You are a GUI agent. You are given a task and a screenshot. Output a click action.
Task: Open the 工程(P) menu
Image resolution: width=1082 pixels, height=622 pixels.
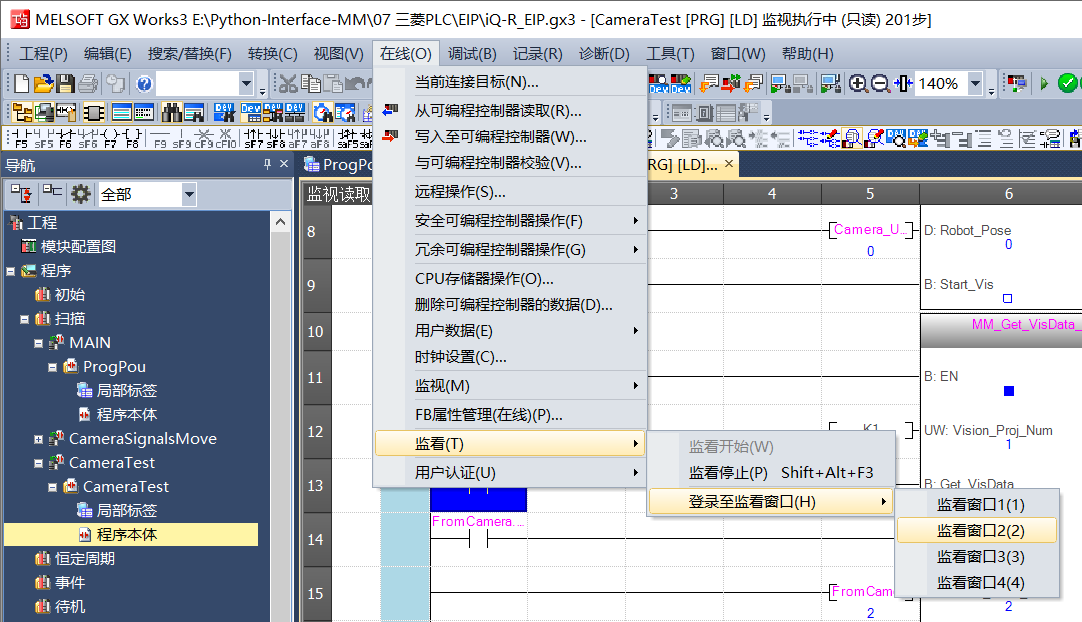(43, 54)
